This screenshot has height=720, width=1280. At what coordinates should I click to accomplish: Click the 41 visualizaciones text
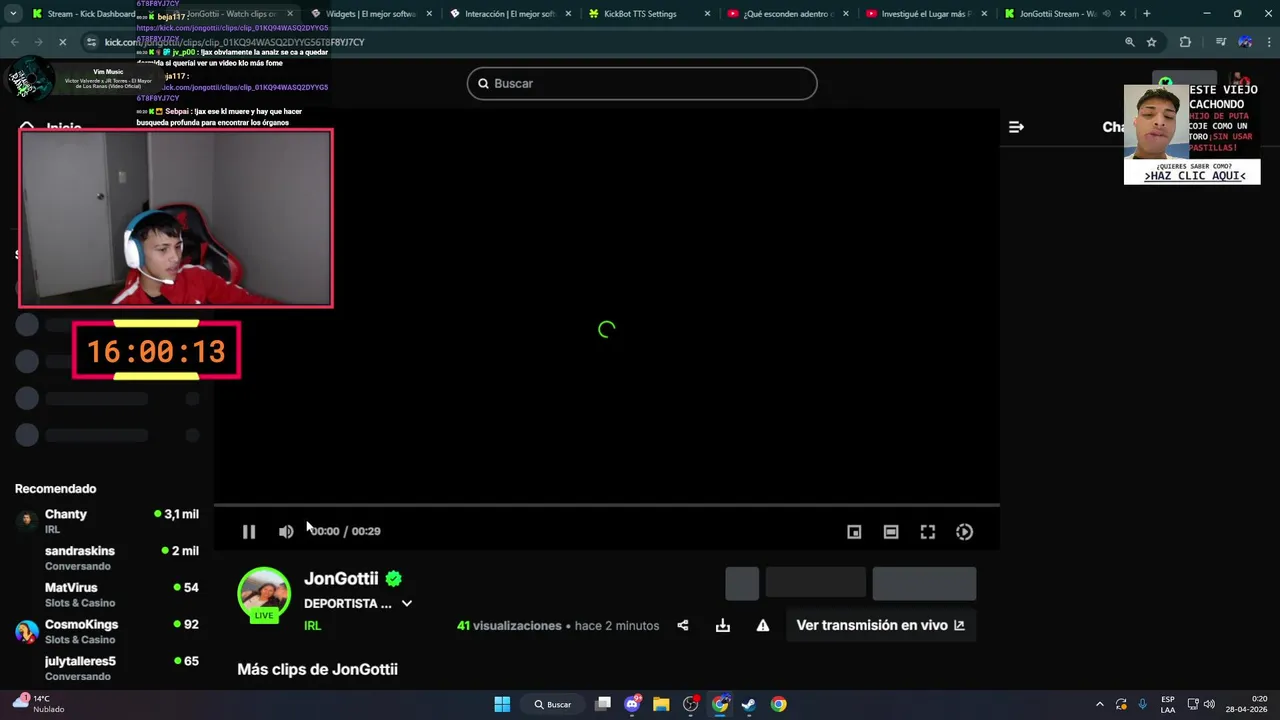(x=509, y=626)
